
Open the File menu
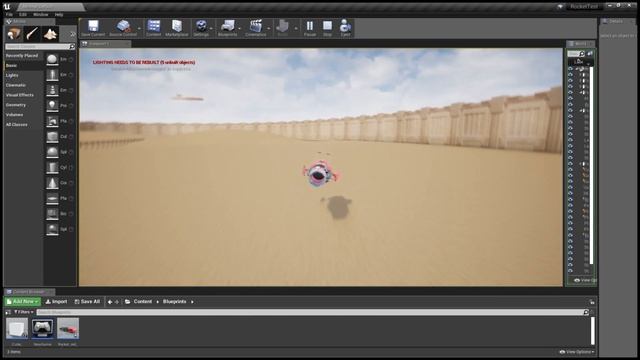(9, 15)
